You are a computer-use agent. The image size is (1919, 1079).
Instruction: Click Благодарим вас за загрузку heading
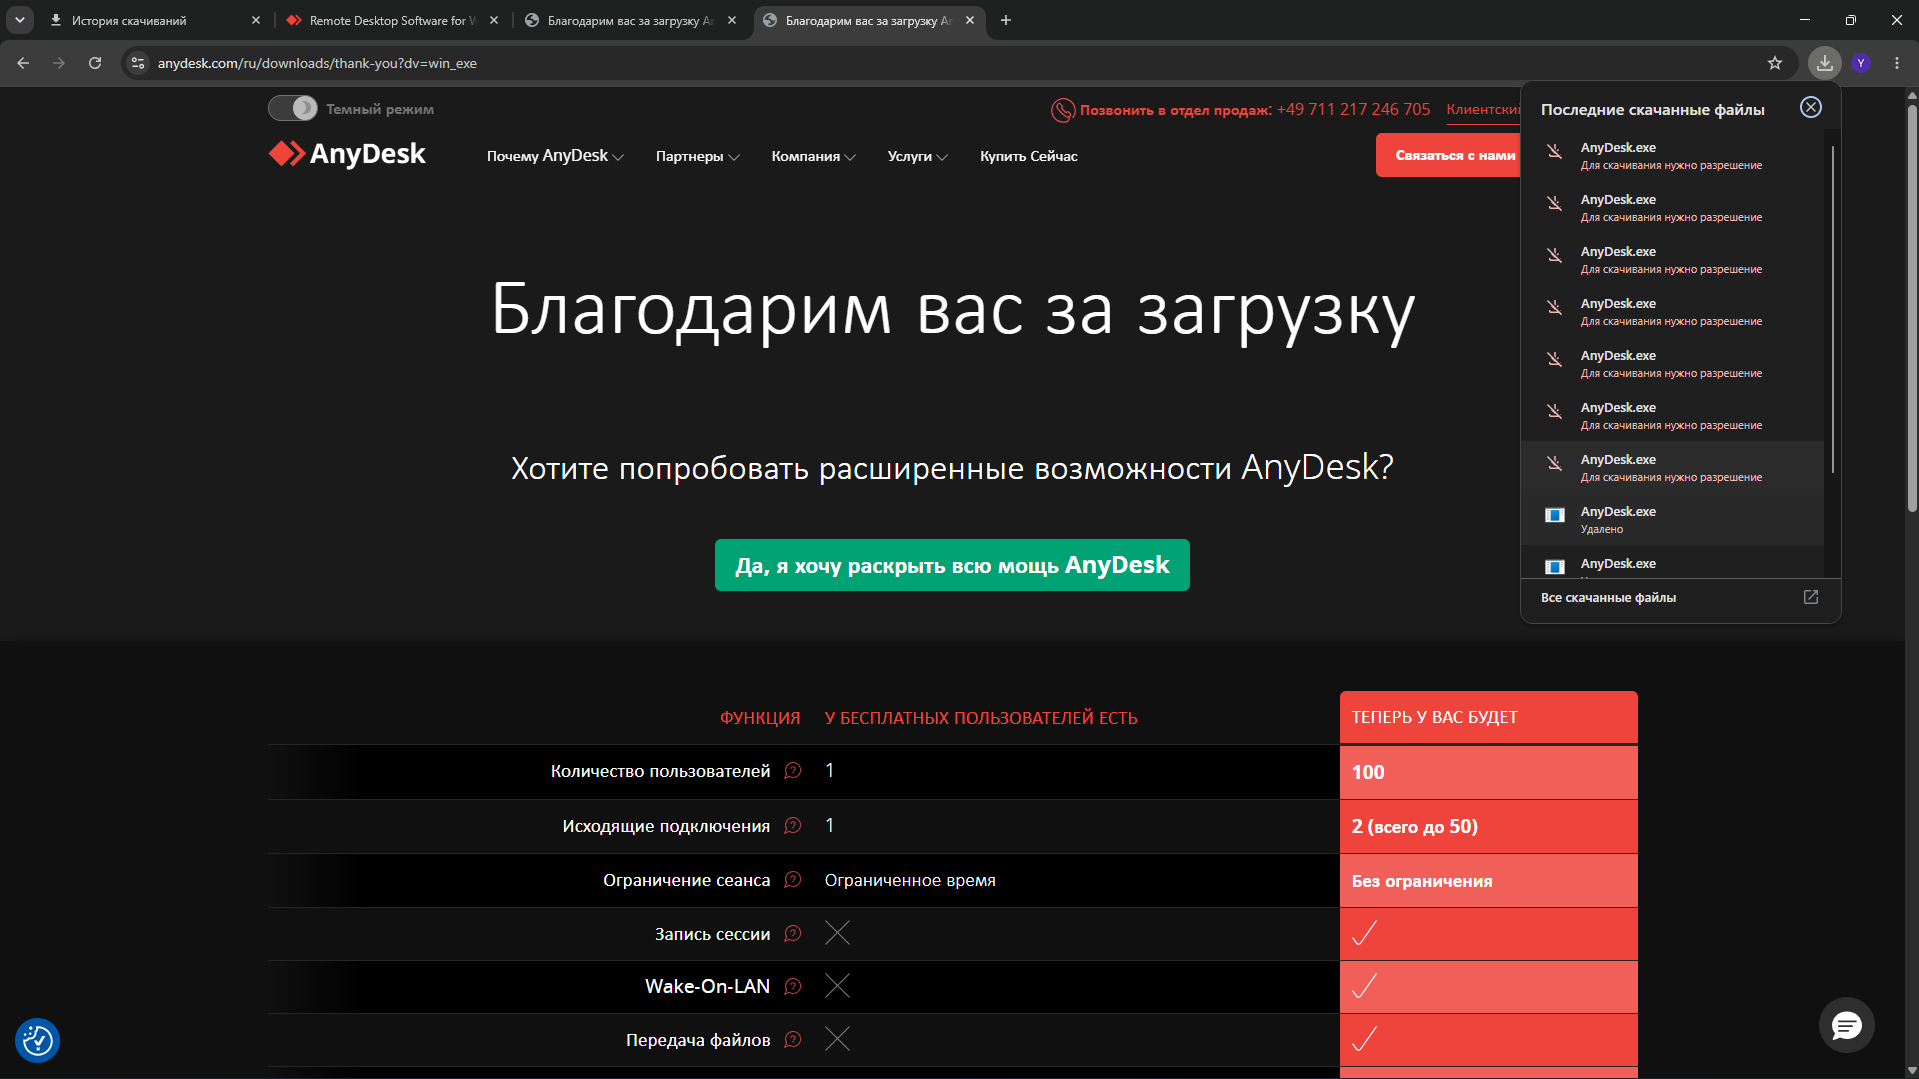(952, 309)
